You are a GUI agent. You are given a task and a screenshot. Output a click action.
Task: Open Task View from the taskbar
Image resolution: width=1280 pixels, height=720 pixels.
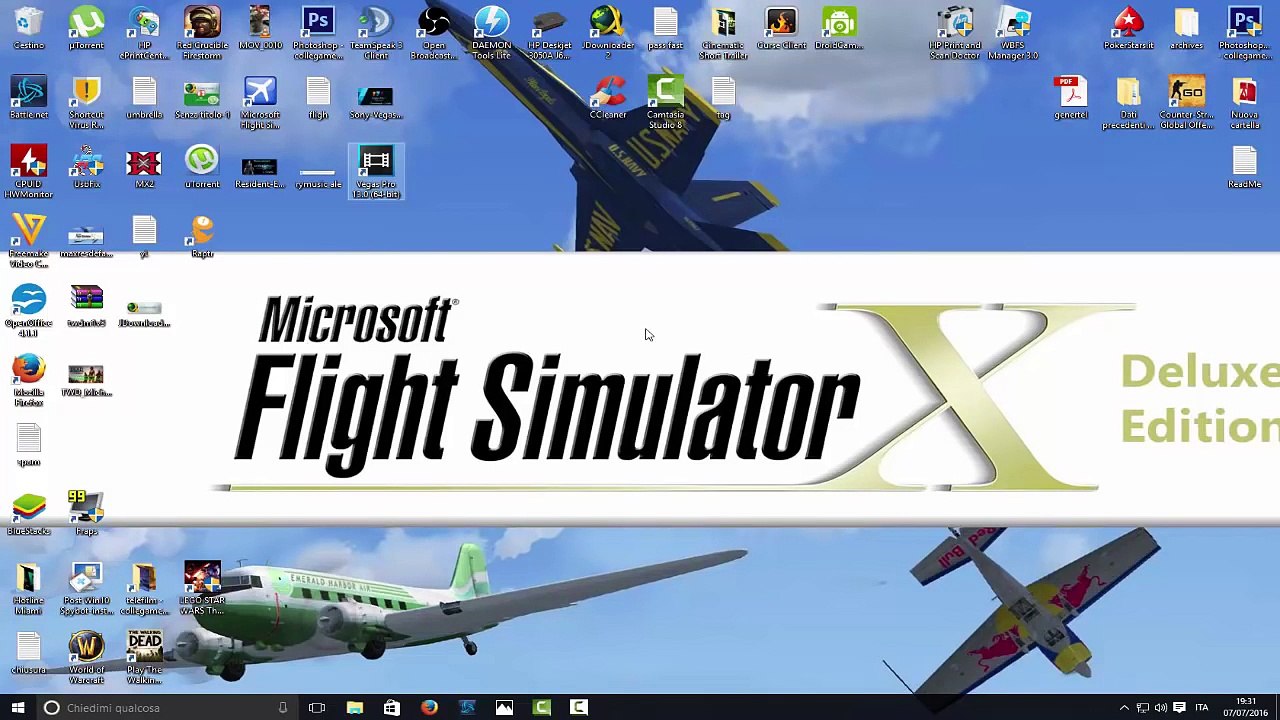click(x=317, y=708)
